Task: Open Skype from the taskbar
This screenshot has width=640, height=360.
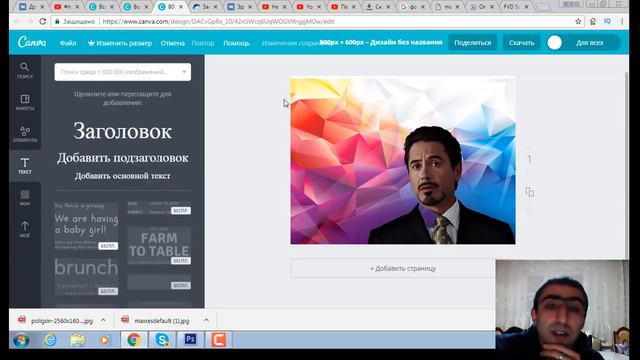Action: pos(162,340)
